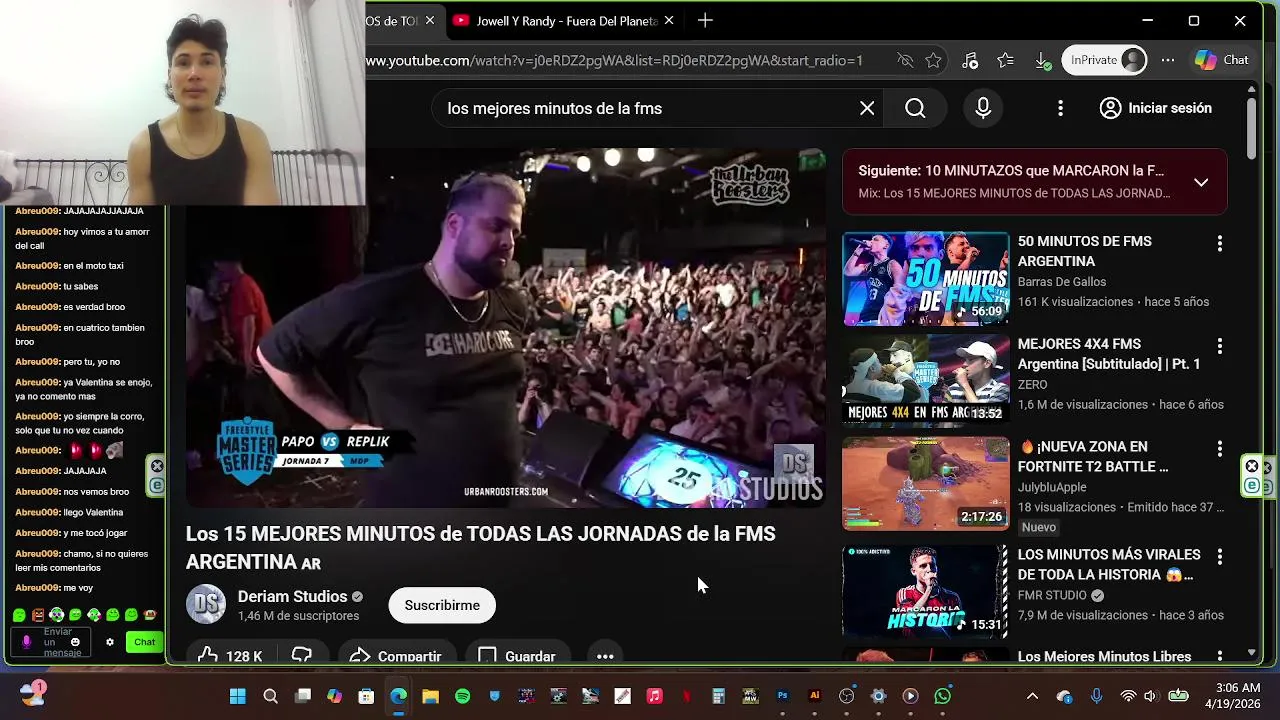Click the video player showing Papo vs Replik
1280x720 pixels.
tap(505, 328)
